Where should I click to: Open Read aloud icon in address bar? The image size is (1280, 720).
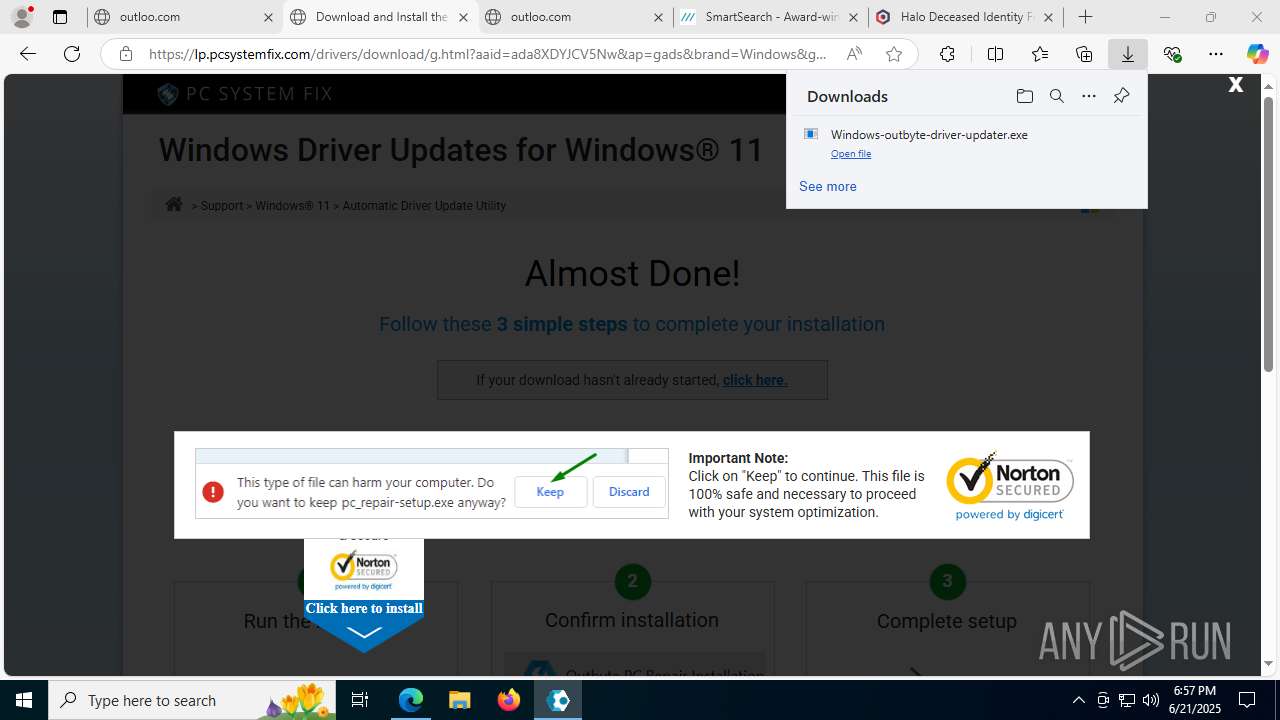click(x=854, y=54)
